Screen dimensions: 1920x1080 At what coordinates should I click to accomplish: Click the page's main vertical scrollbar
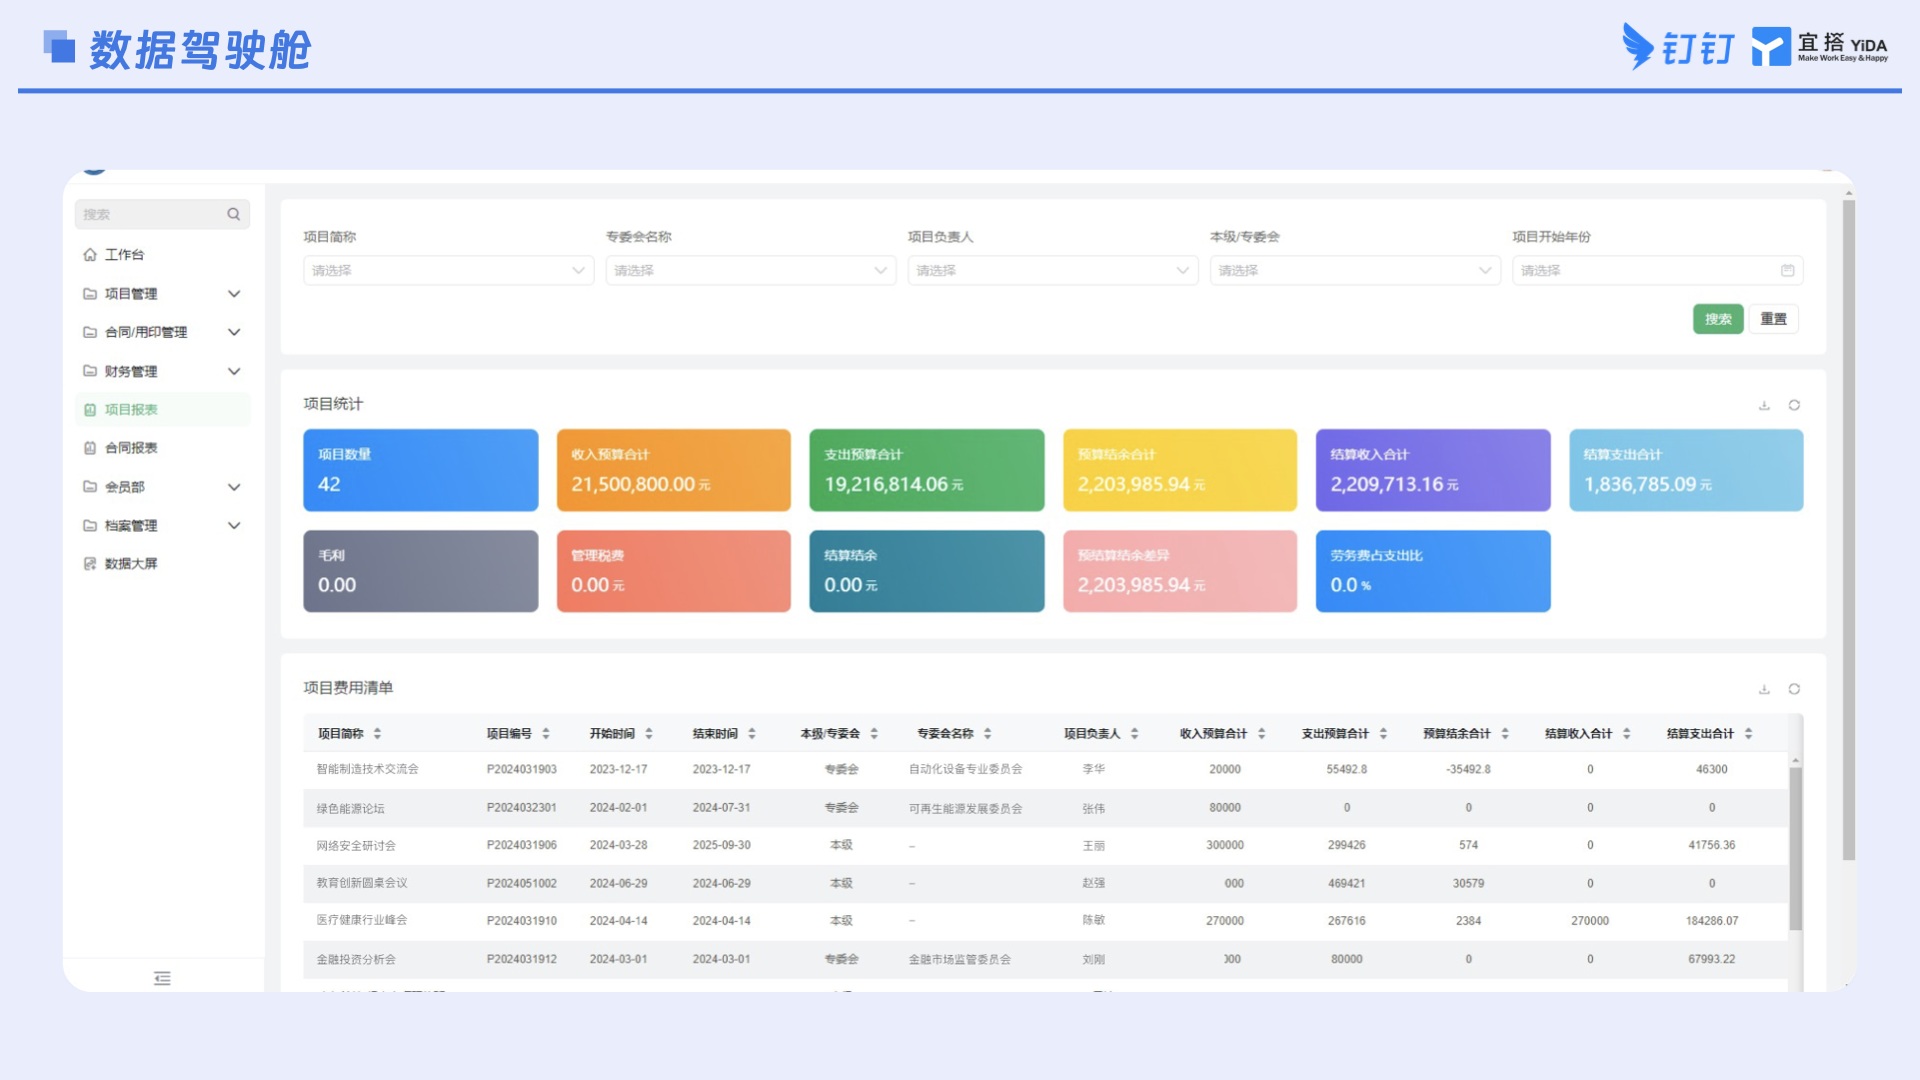pyautogui.click(x=1849, y=530)
